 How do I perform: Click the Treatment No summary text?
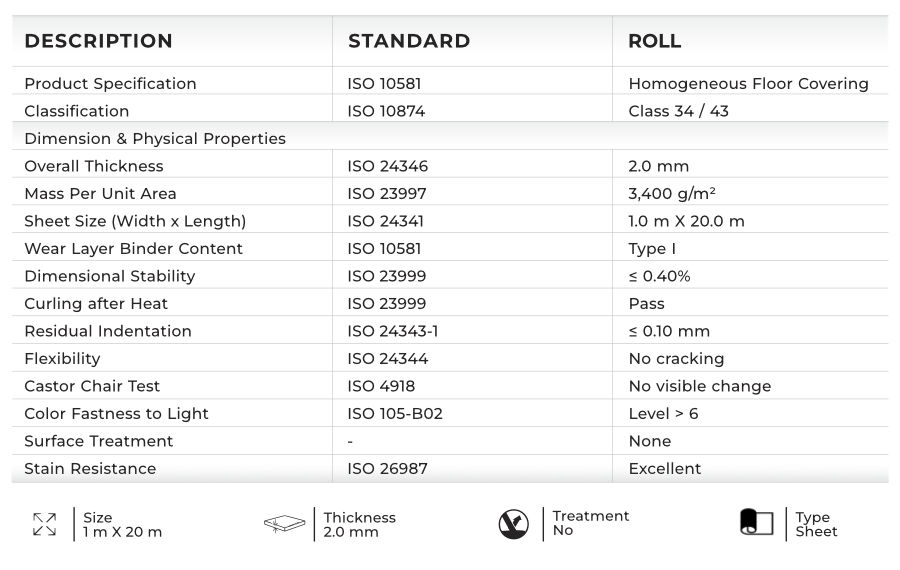point(591,523)
